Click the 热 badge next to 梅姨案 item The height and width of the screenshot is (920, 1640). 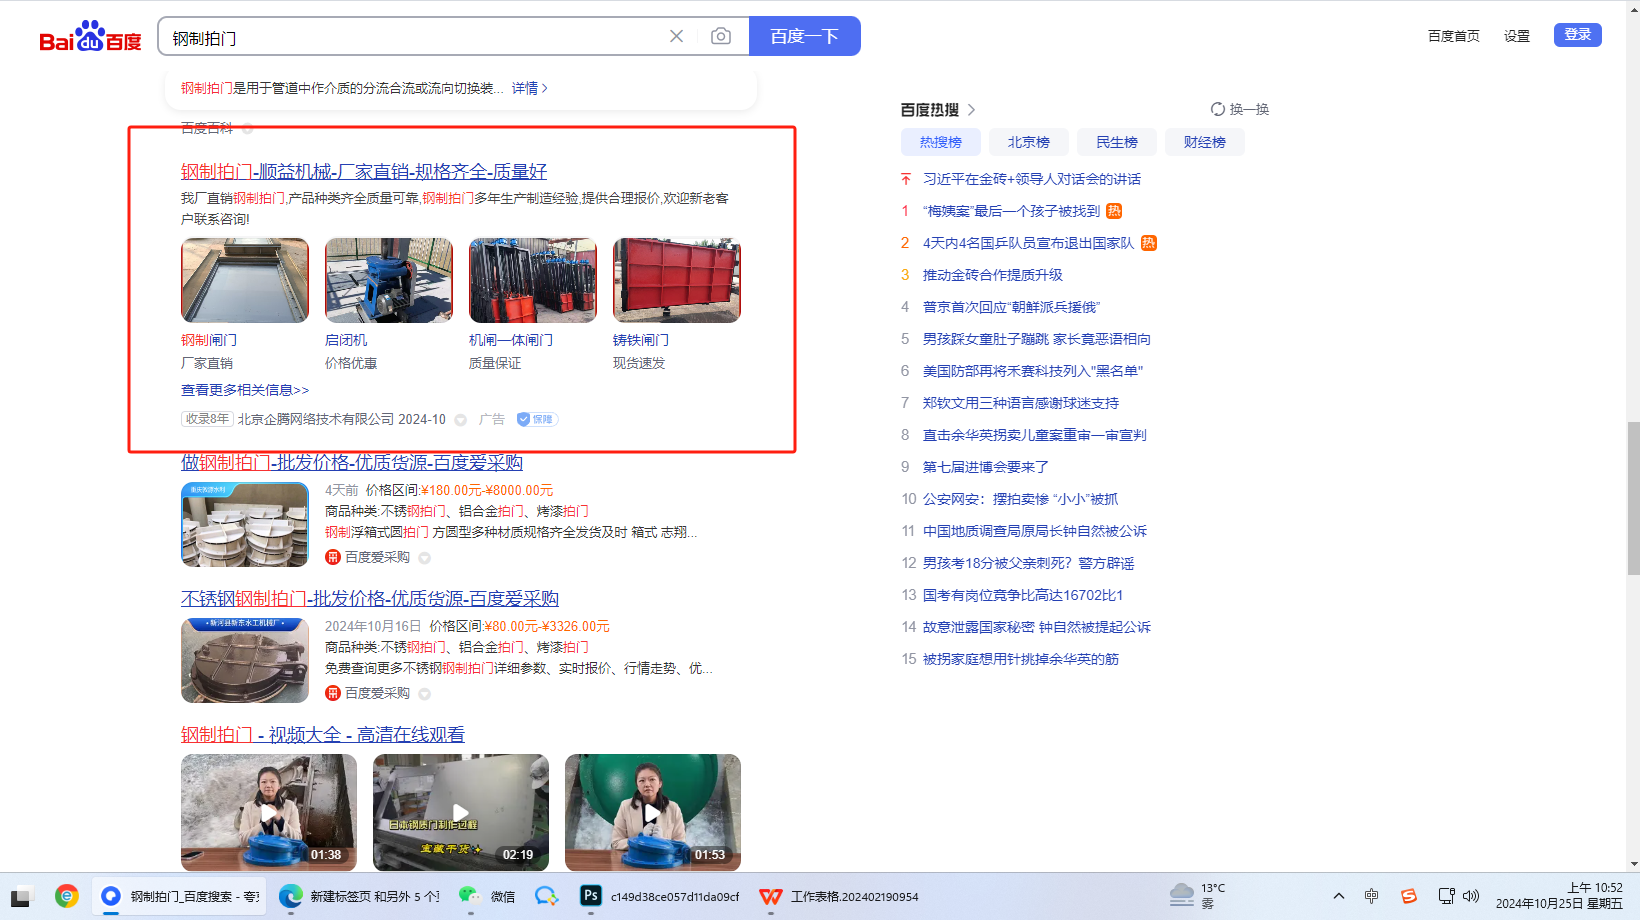(x=1114, y=211)
